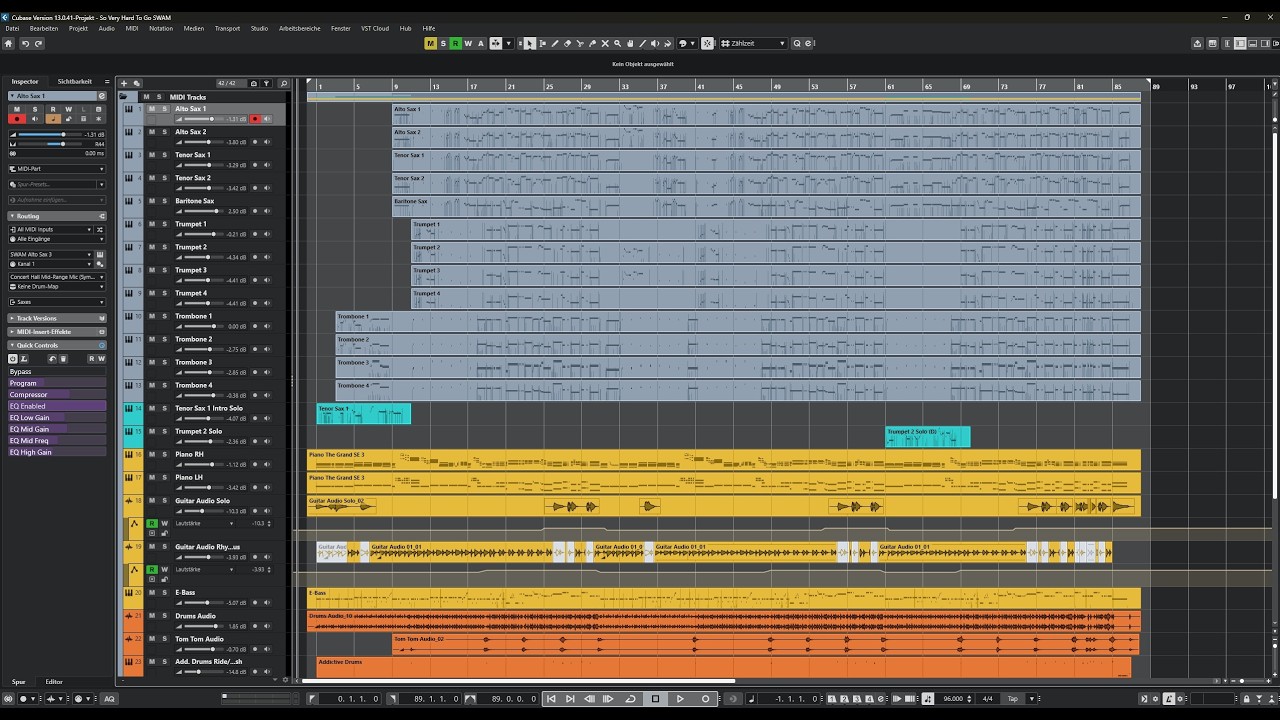This screenshot has height=720, width=1280.
Task: Select the Zoom magnifier tool
Action: pos(617,43)
